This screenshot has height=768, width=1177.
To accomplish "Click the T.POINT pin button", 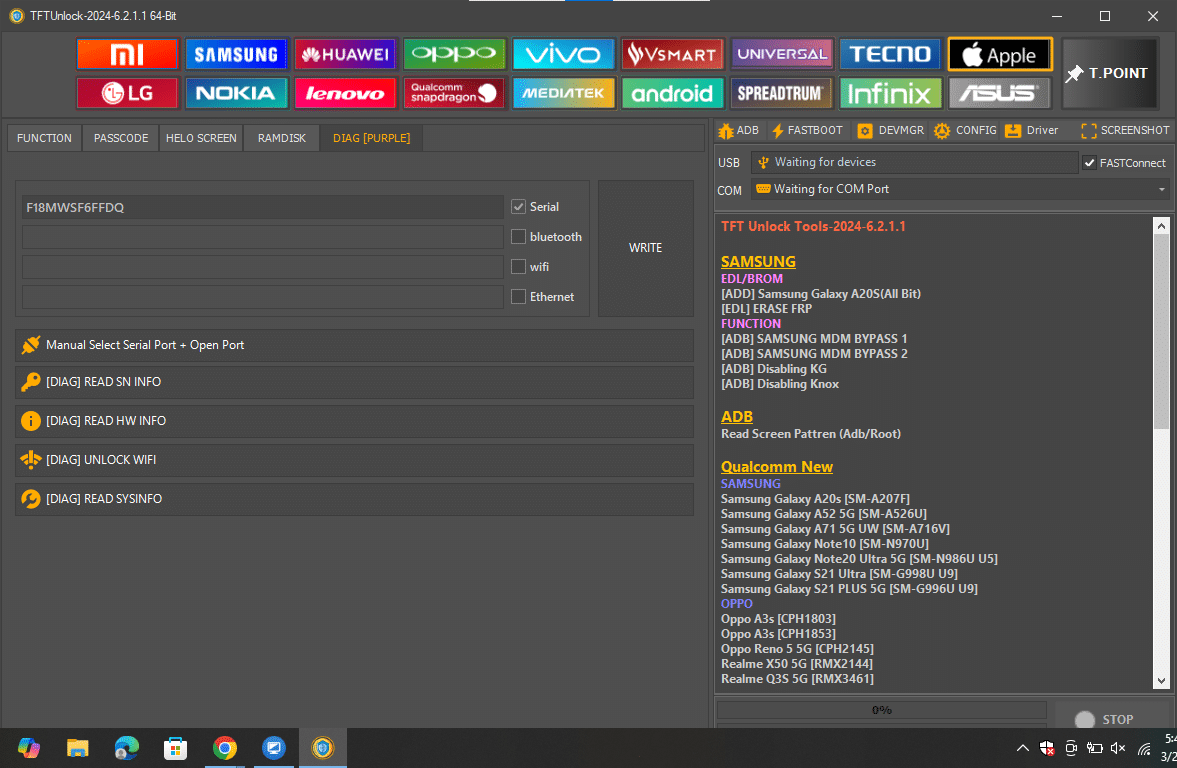I will click(x=1109, y=73).
